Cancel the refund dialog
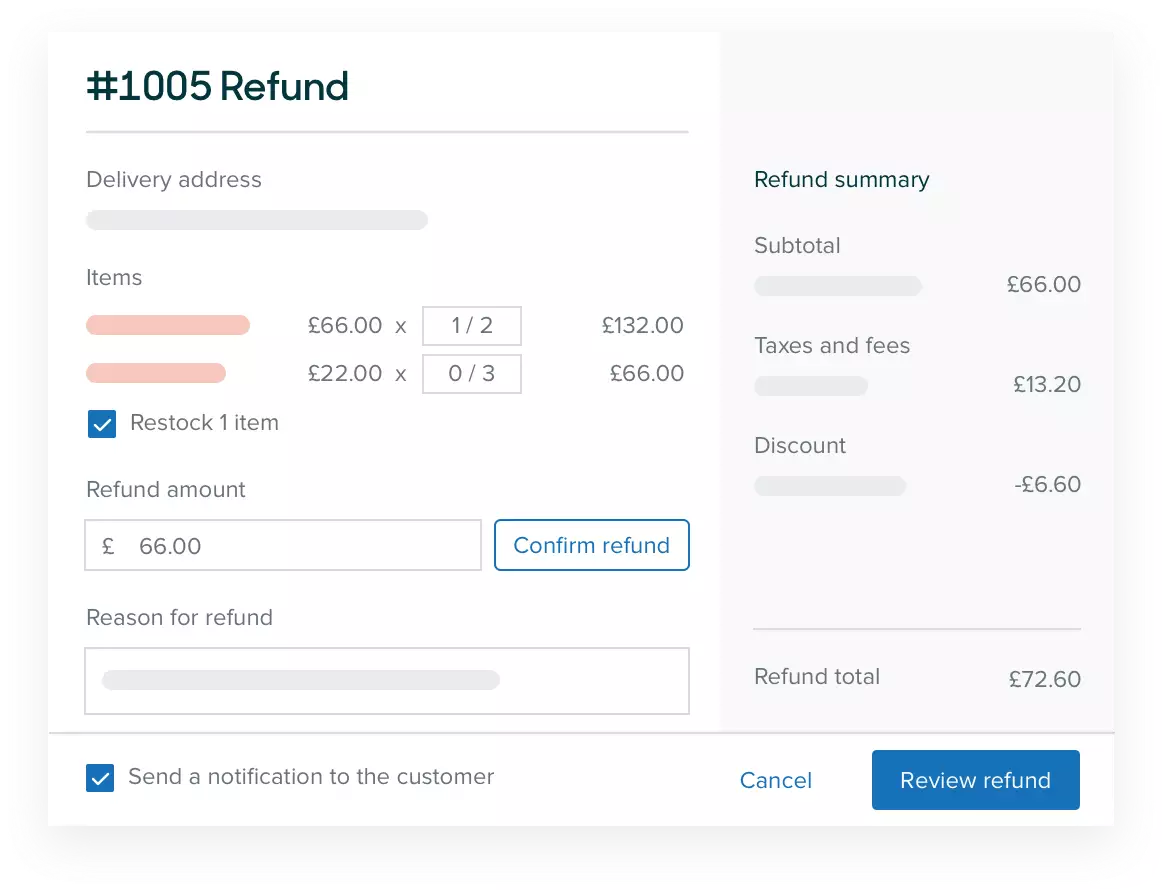 (776, 780)
